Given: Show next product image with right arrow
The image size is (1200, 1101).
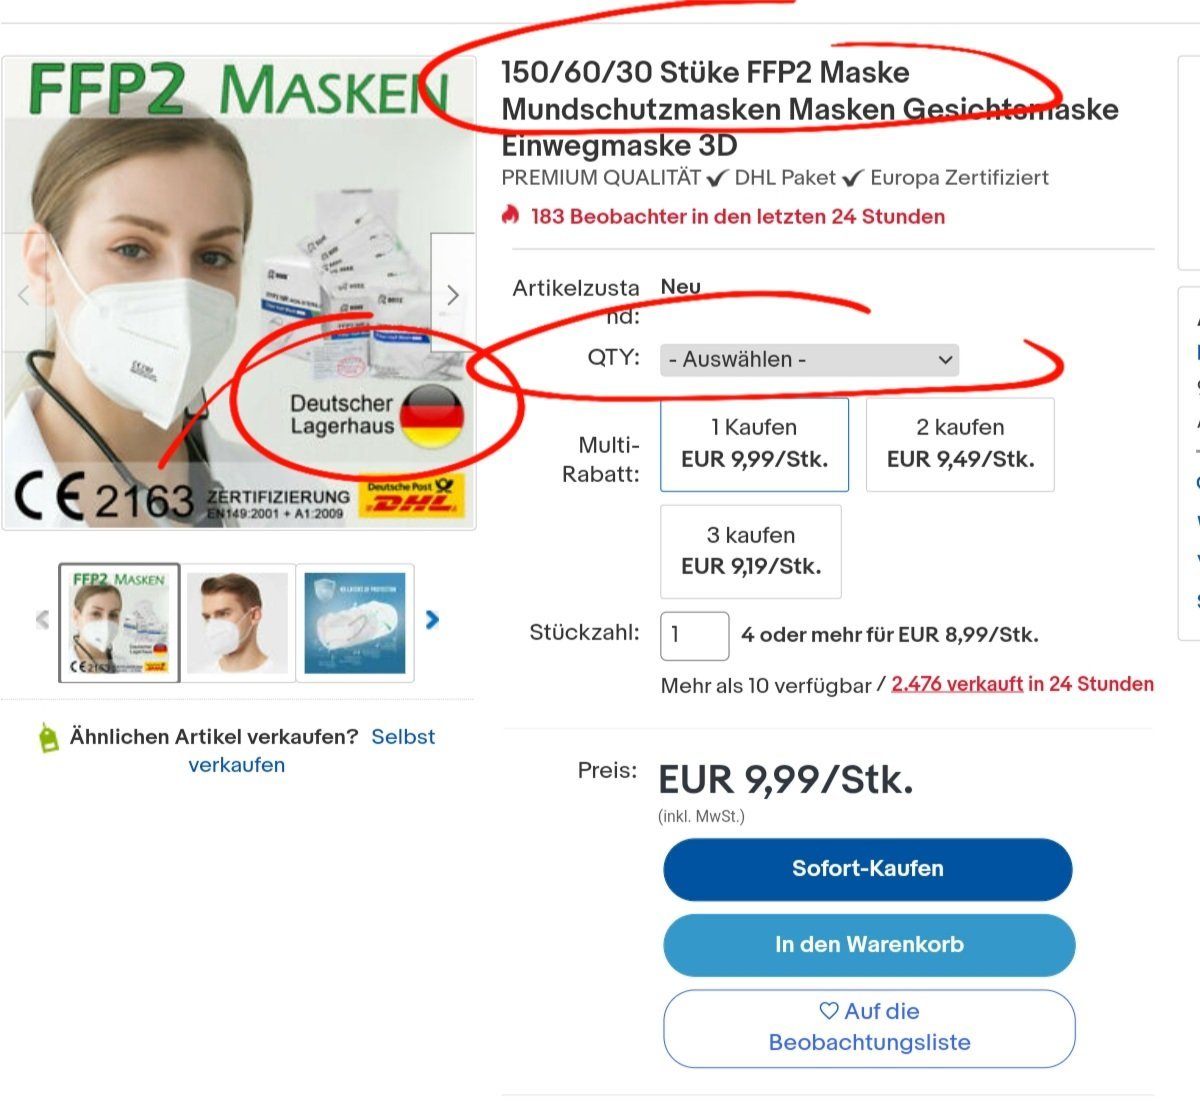Looking at the screenshot, I should coord(453,293).
